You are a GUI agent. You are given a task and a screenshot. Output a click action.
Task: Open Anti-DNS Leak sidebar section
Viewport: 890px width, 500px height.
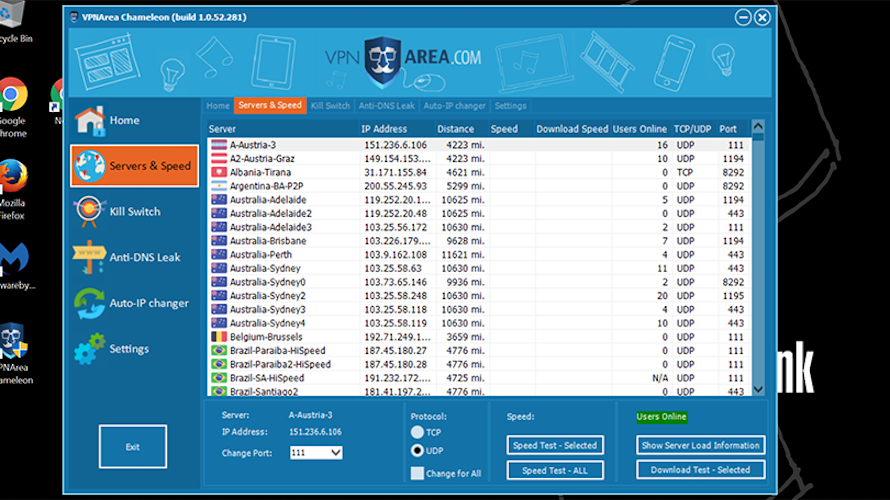[x=134, y=257]
